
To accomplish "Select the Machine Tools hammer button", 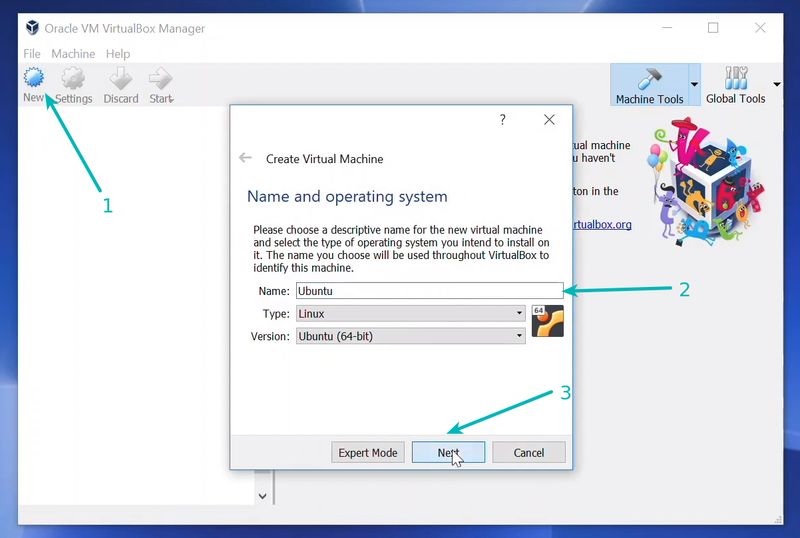I will pos(649,85).
